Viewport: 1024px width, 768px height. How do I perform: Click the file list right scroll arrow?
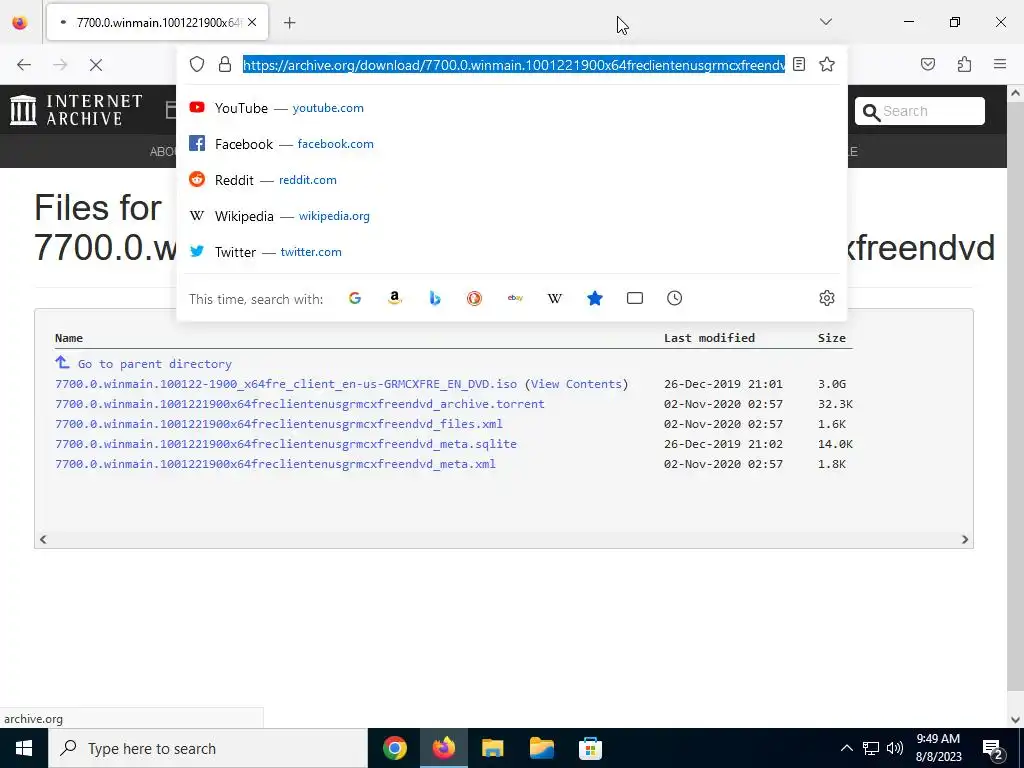click(965, 539)
